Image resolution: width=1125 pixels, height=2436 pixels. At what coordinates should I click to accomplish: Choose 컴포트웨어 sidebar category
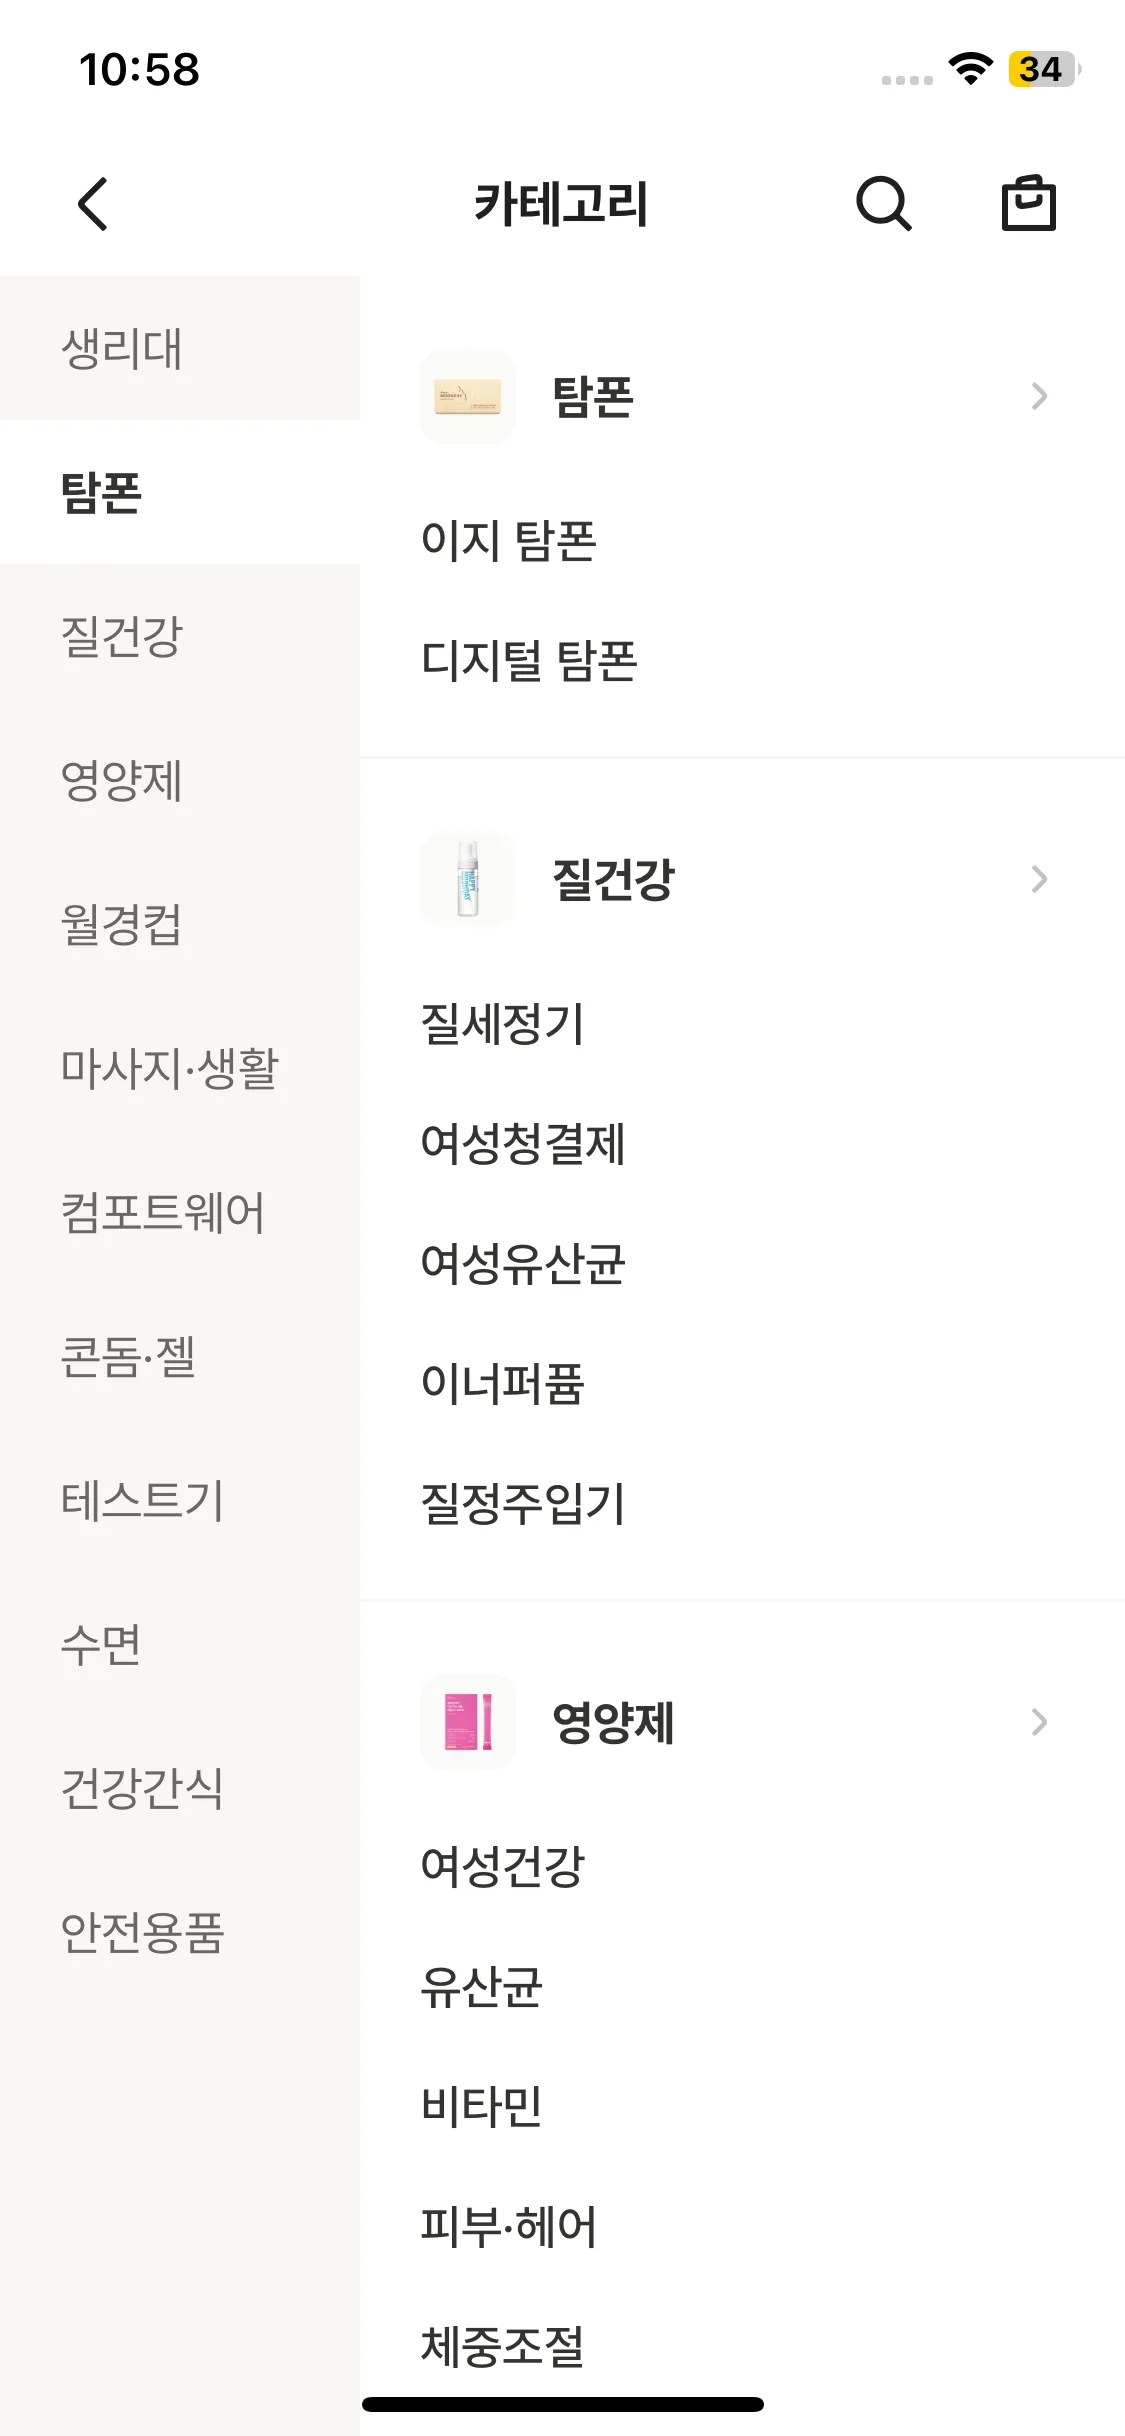click(163, 1212)
